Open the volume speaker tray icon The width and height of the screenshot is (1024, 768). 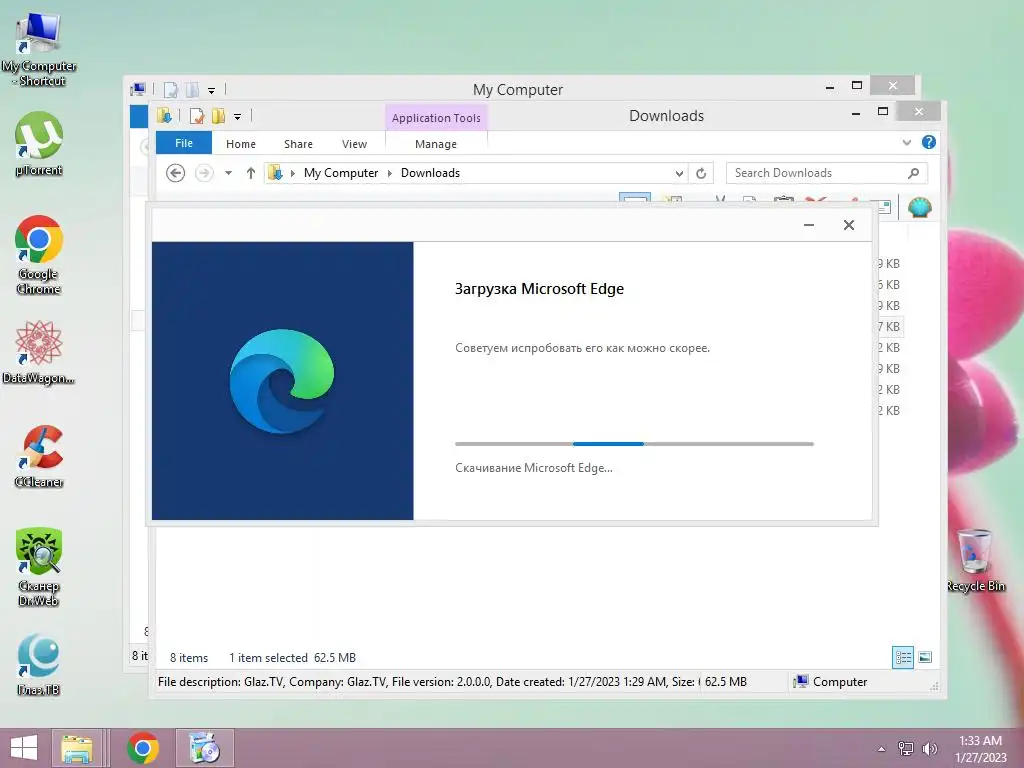pyautogui.click(x=929, y=749)
